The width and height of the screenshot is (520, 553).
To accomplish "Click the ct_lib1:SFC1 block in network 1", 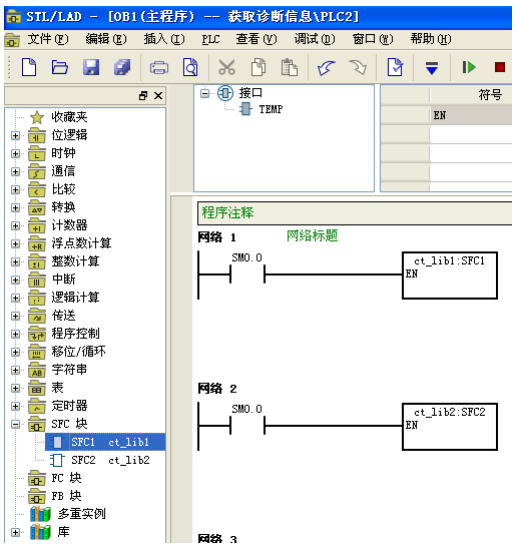I will pyautogui.click(x=450, y=275).
